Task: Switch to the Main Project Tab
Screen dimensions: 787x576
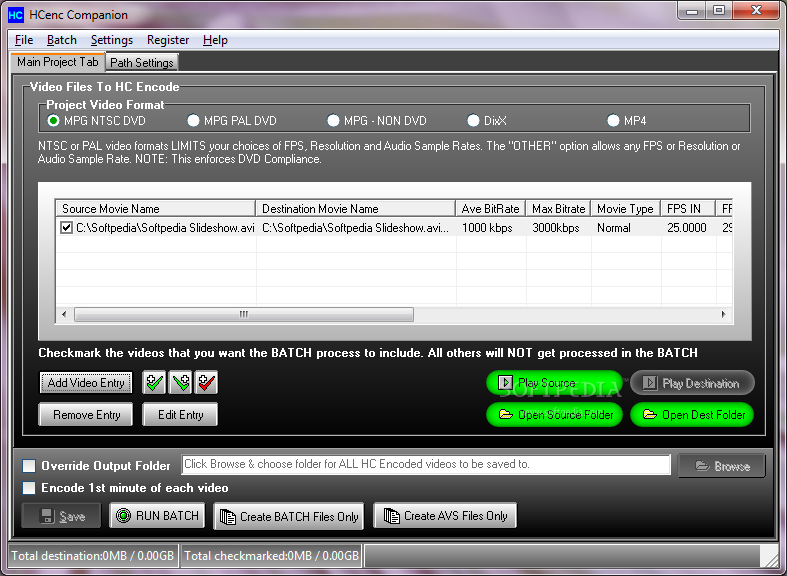Action: click(x=57, y=62)
